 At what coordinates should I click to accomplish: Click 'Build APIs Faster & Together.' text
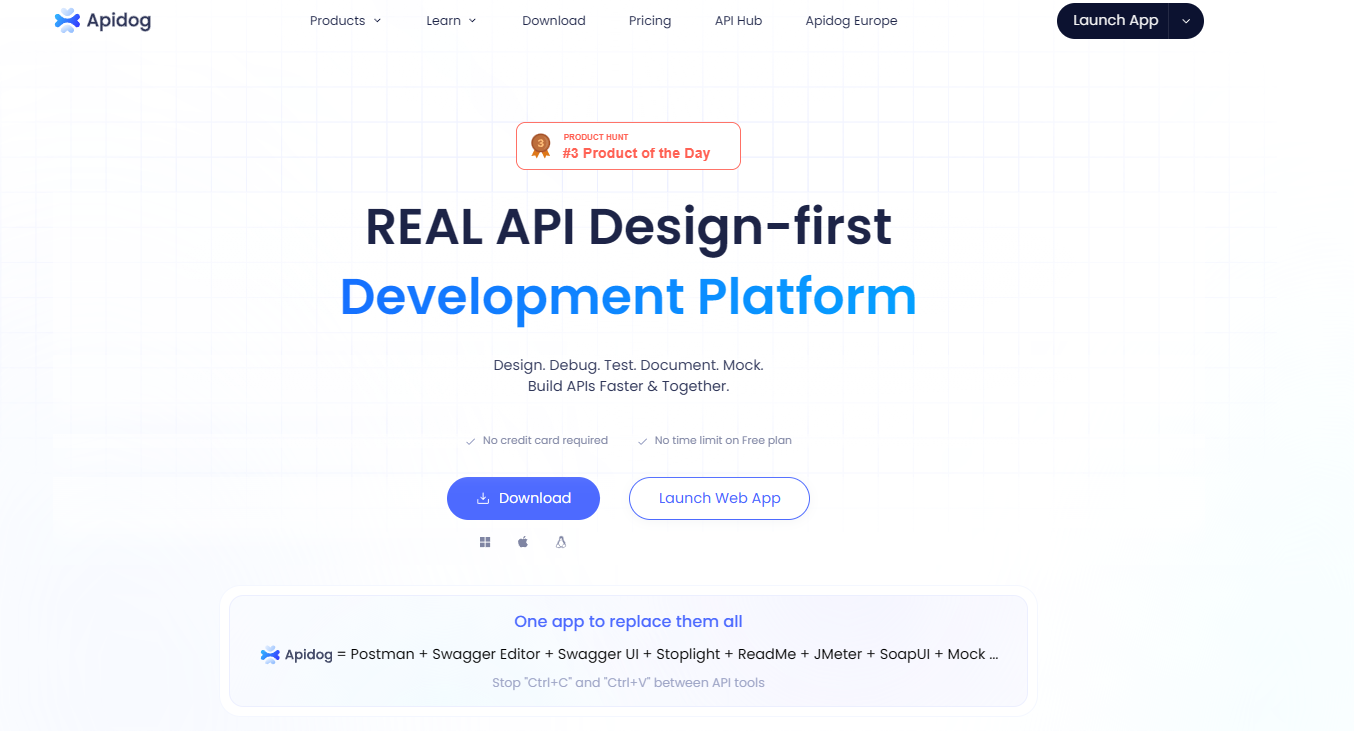(628, 386)
